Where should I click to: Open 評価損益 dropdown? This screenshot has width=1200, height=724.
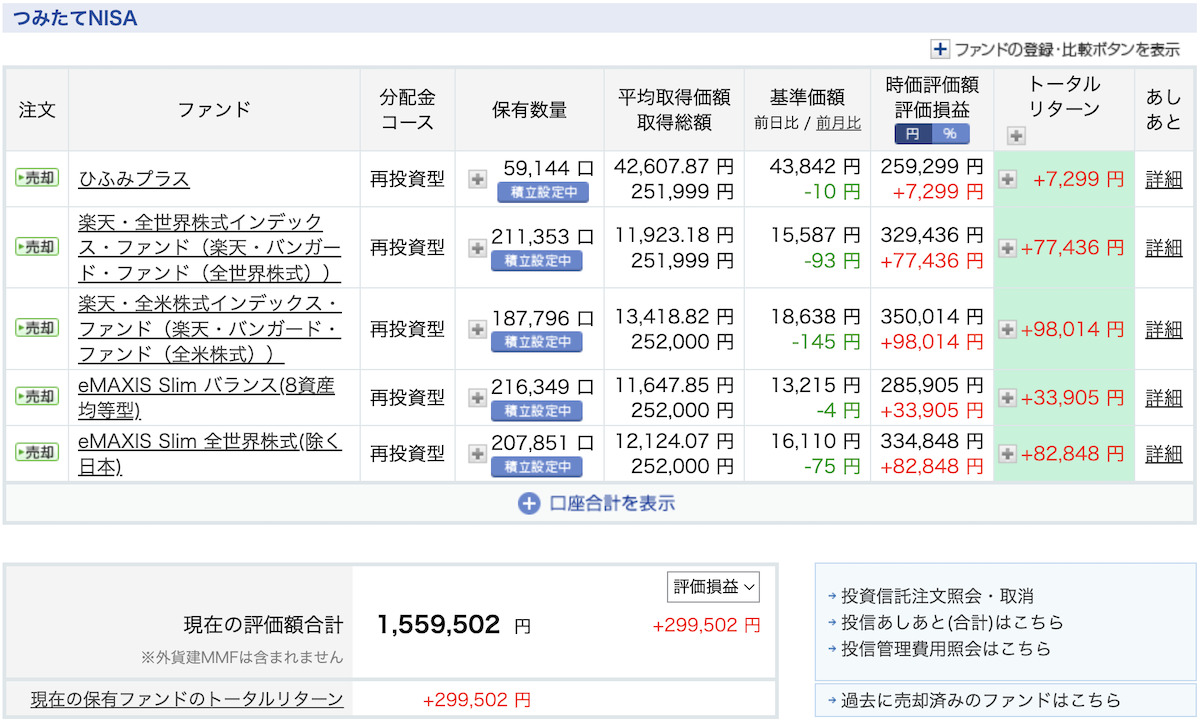713,587
